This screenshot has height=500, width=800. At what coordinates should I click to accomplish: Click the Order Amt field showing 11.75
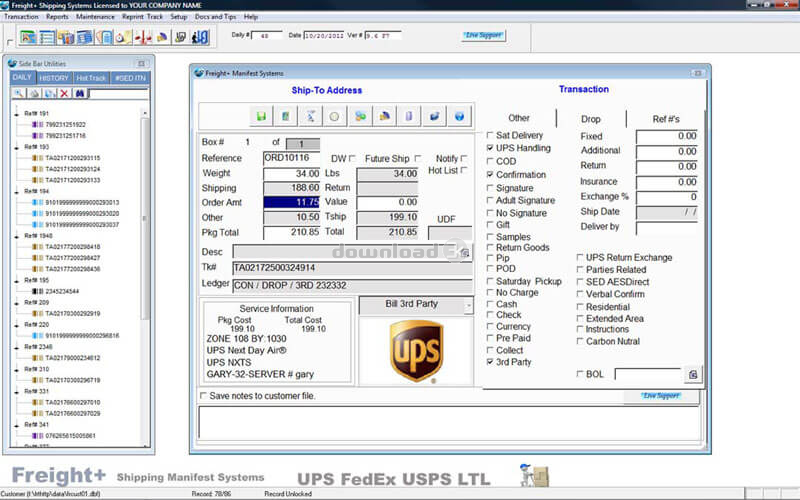point(291,203)
